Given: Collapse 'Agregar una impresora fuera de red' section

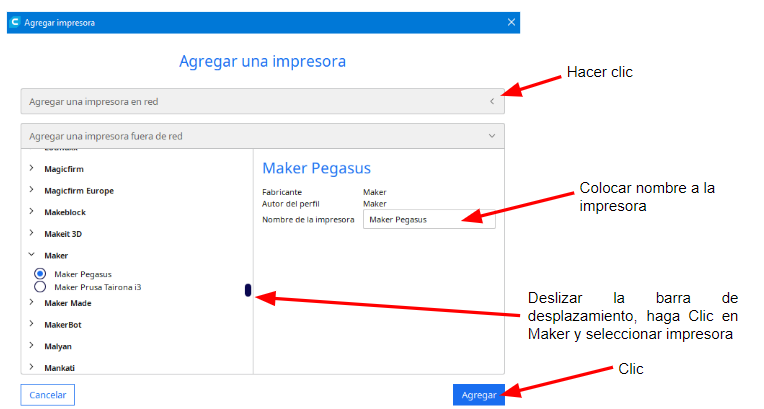Looking at the screenshot, I should coord(262,136).
